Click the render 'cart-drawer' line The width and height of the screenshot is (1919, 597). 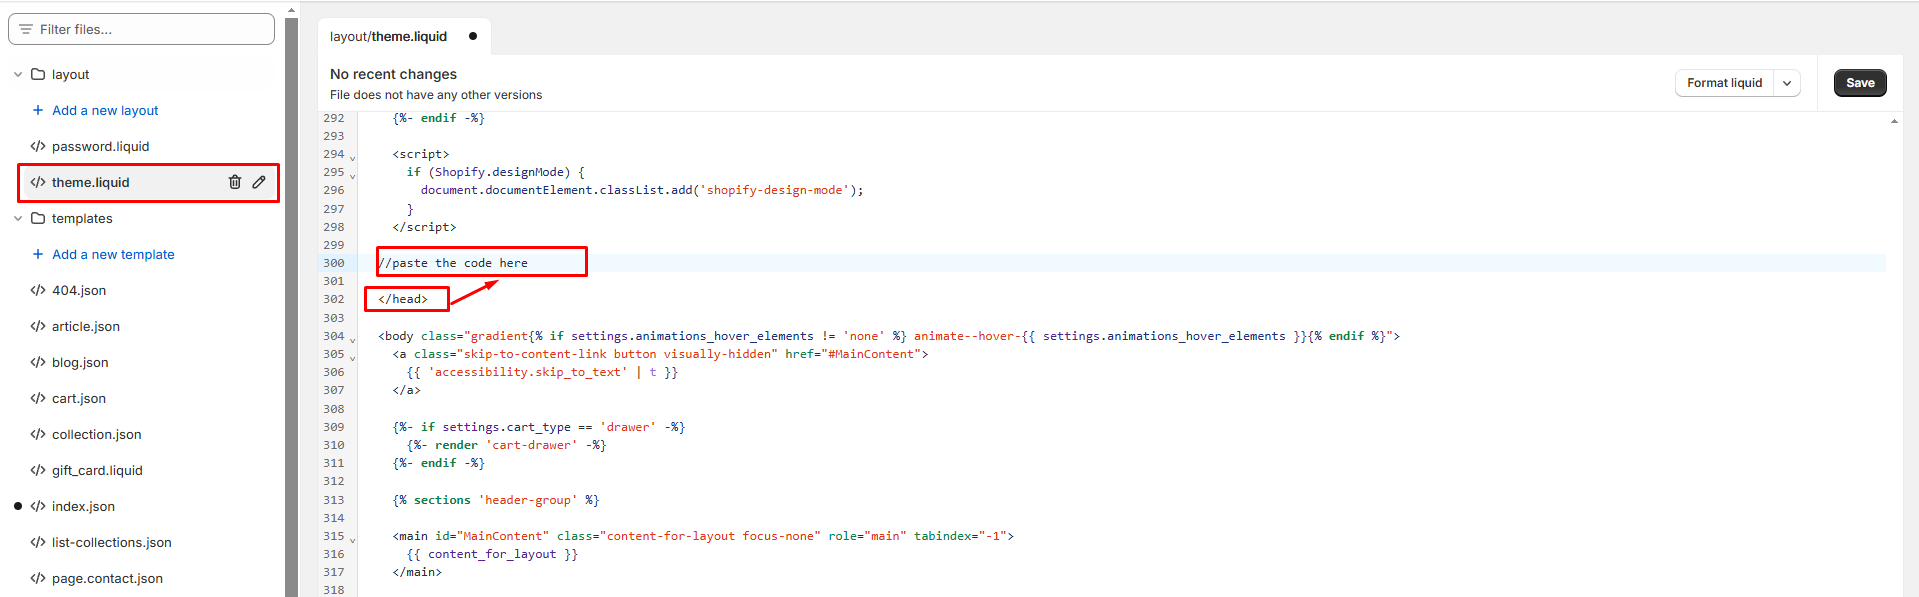pos(506,445)
